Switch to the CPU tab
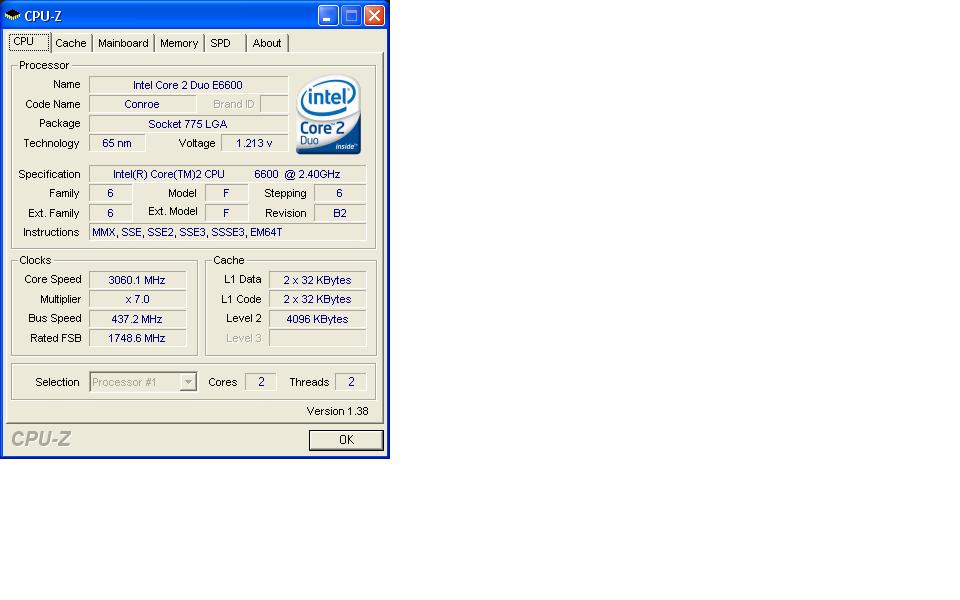 pos(29,42)
